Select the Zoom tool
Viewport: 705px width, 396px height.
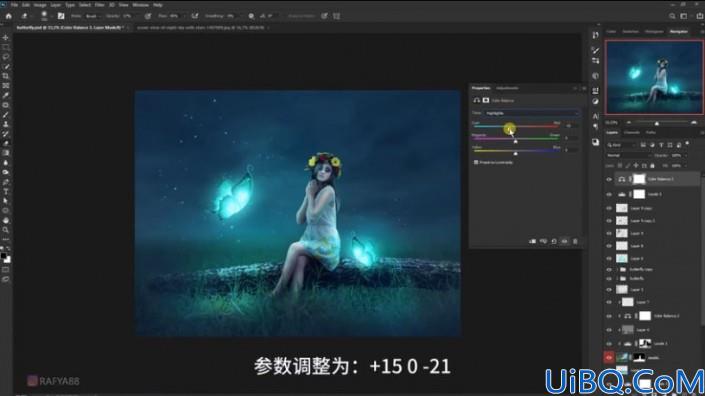pos(5,230)
